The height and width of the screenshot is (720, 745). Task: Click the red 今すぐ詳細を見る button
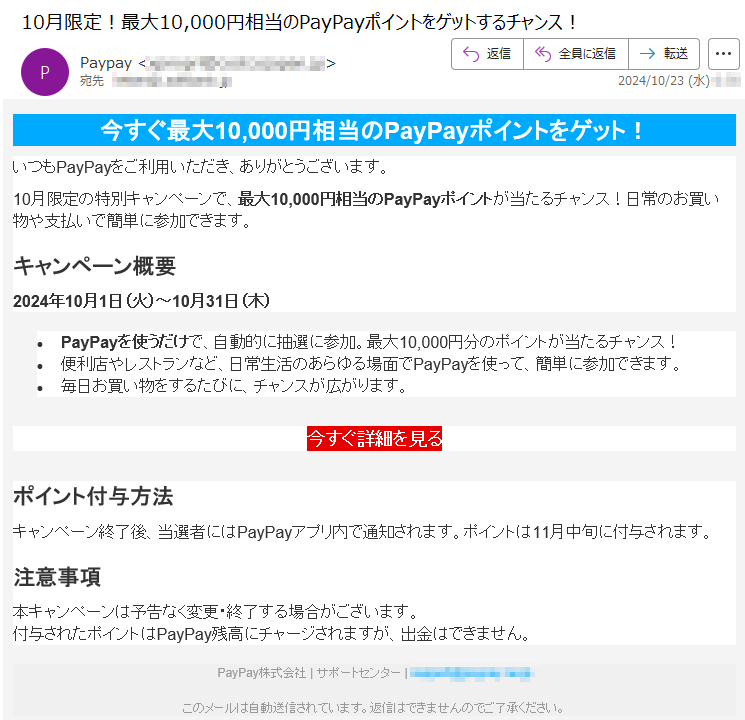(x=374, y=438)
